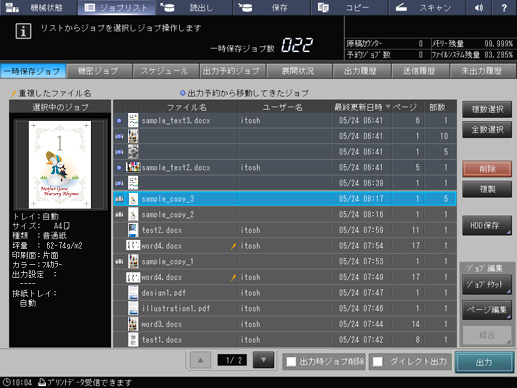Viewport: 517px width, 388px height.
Task: Click the copy-job icon beside sample_copy_2
Action: [119, 214]
